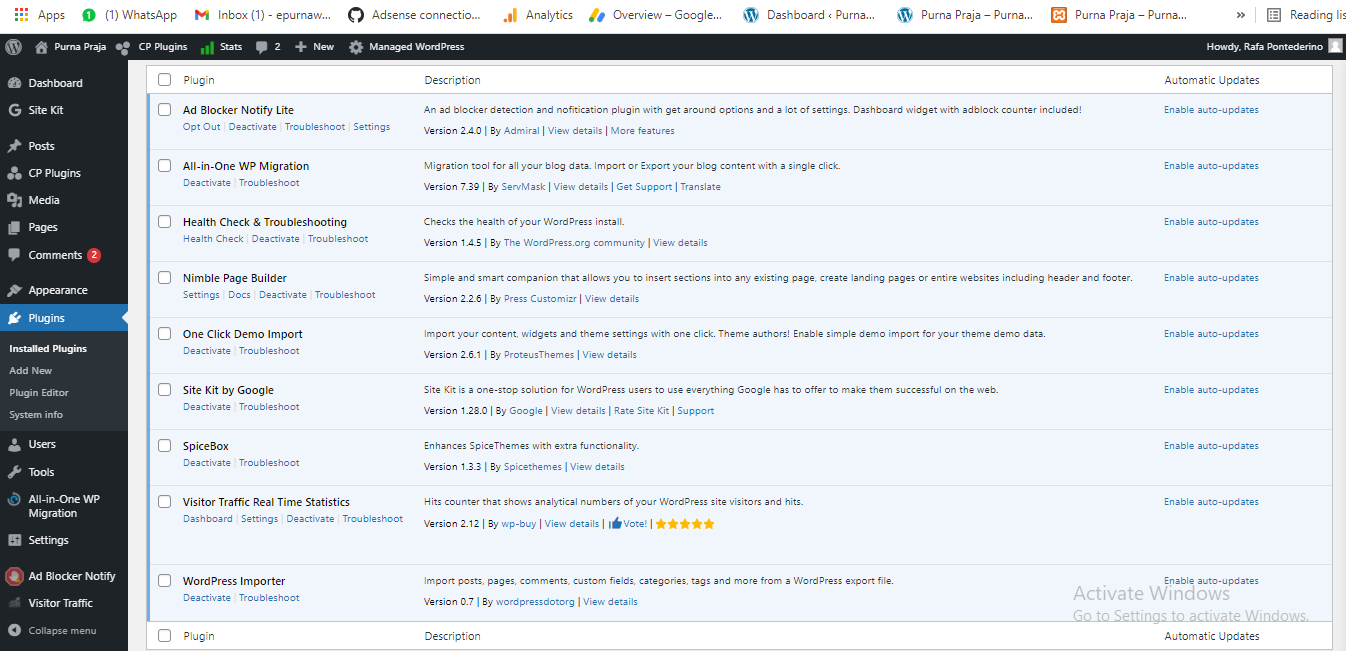Image resolution: width=1346 pixels, height=651 pixels.
Task: Check the One Click Demo Import checkbox
Action: pyautogui.click(x=165, y=334)
